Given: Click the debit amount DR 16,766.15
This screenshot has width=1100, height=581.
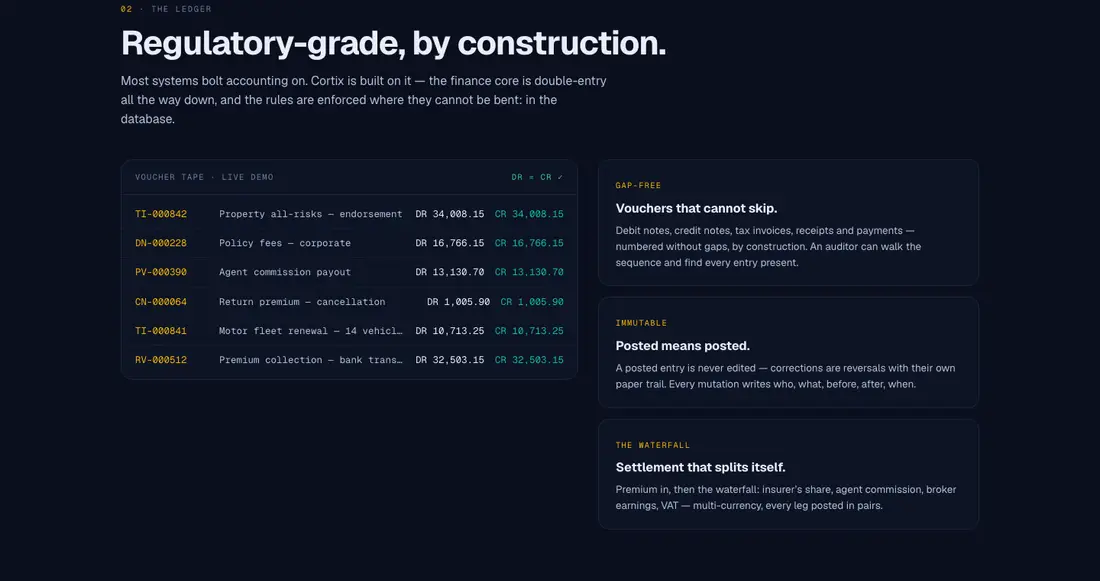Looking at the screenshot, I should click(450, 243).
